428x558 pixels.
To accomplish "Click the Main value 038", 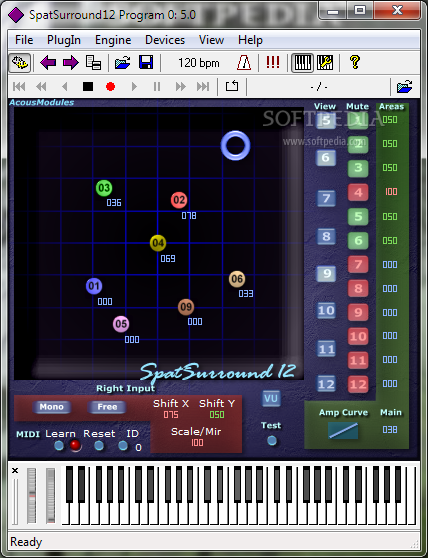I will (390, 430).
